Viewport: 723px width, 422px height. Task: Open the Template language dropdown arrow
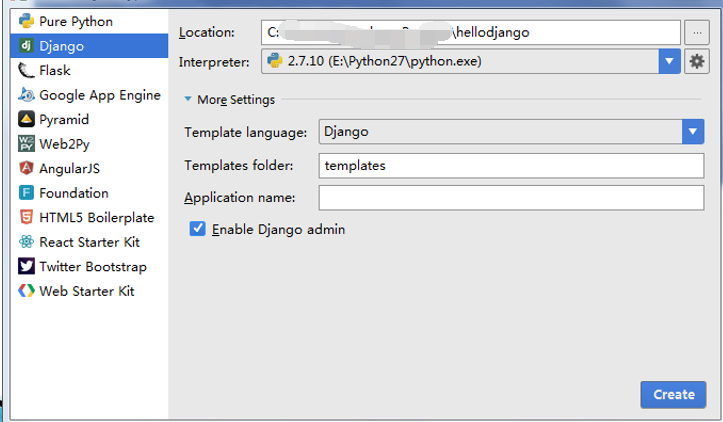pyautogui.click(x=693, y=131)
